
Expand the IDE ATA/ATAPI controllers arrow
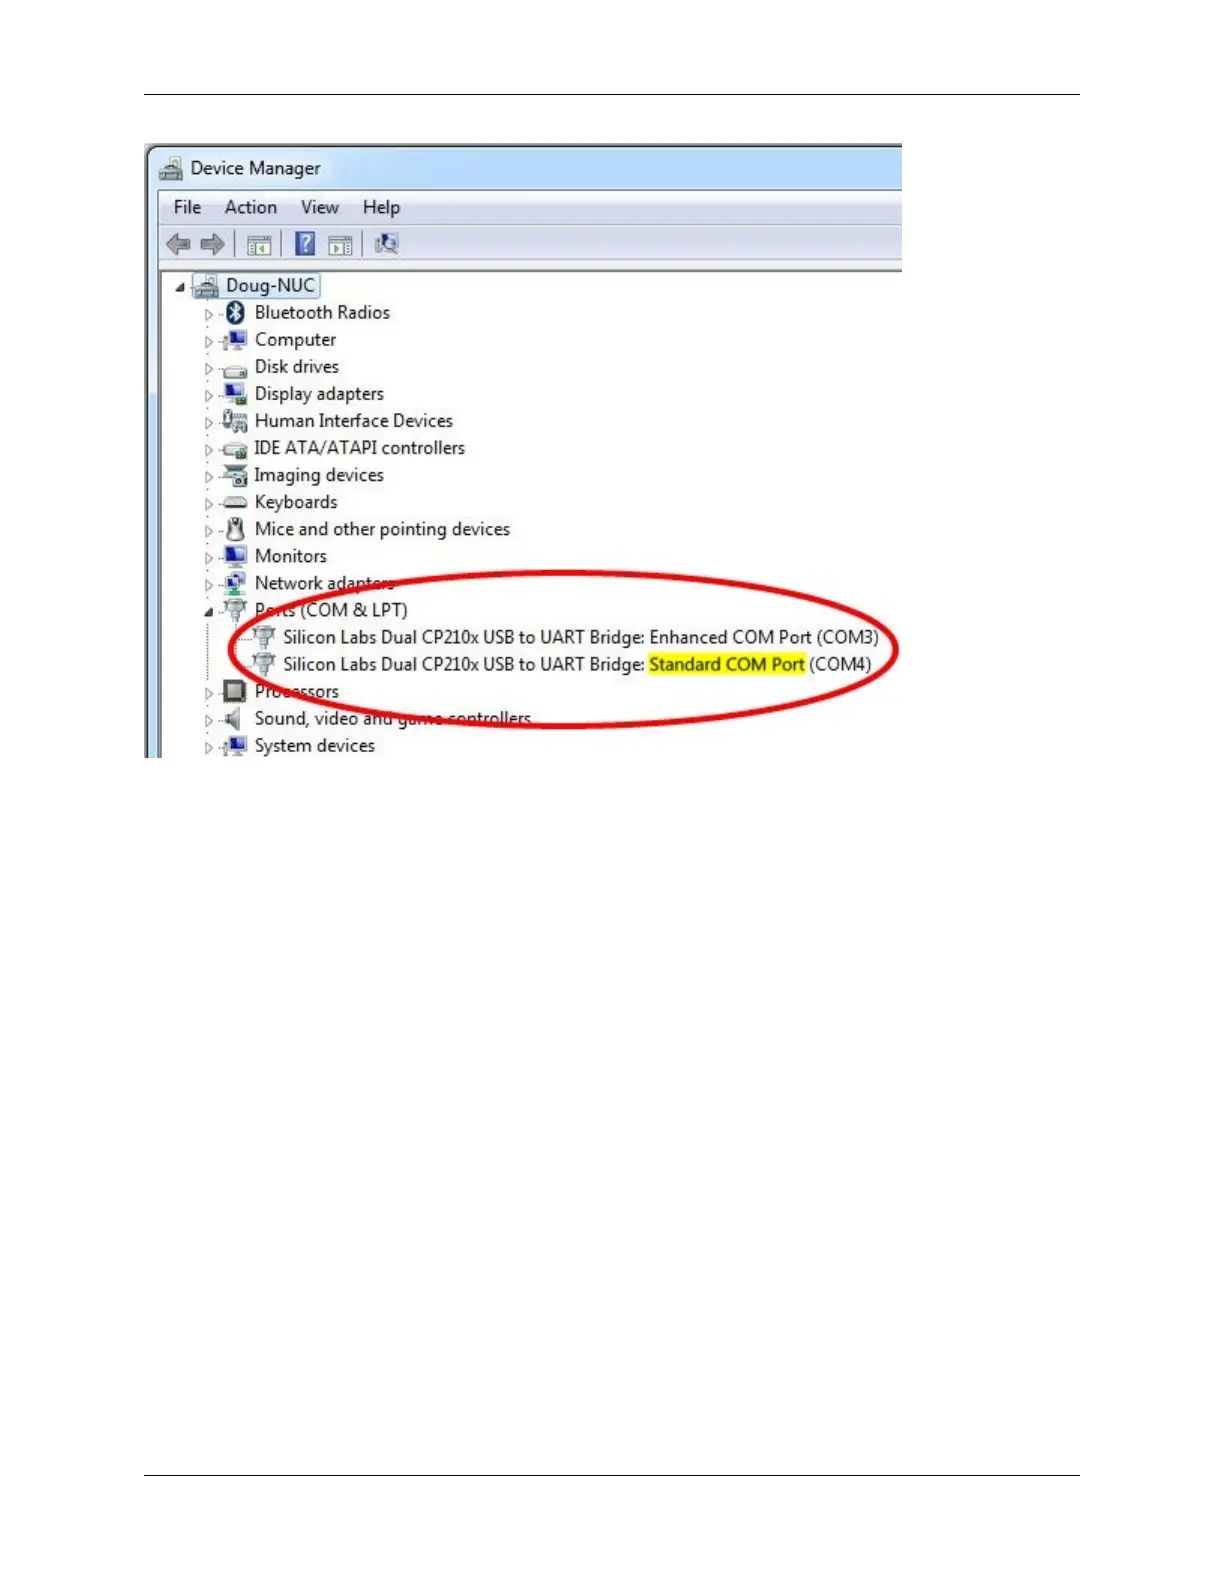(209, 450)
